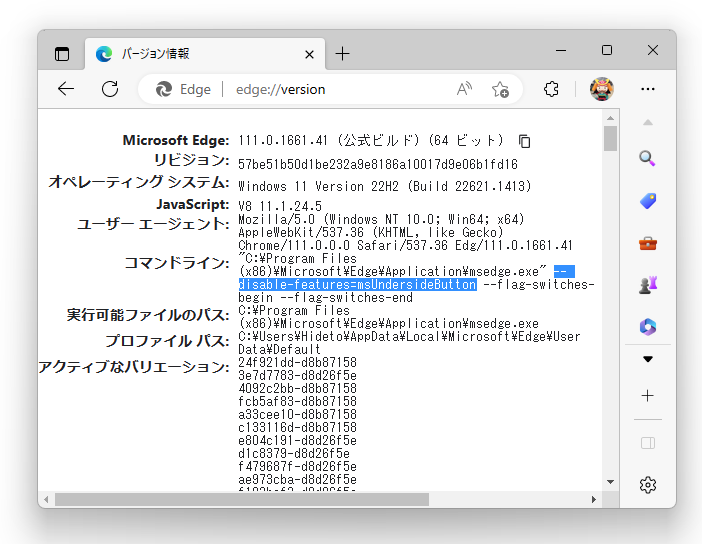Click the プロファイル パス label
This screenshot has width=702, height=544.
167,341
